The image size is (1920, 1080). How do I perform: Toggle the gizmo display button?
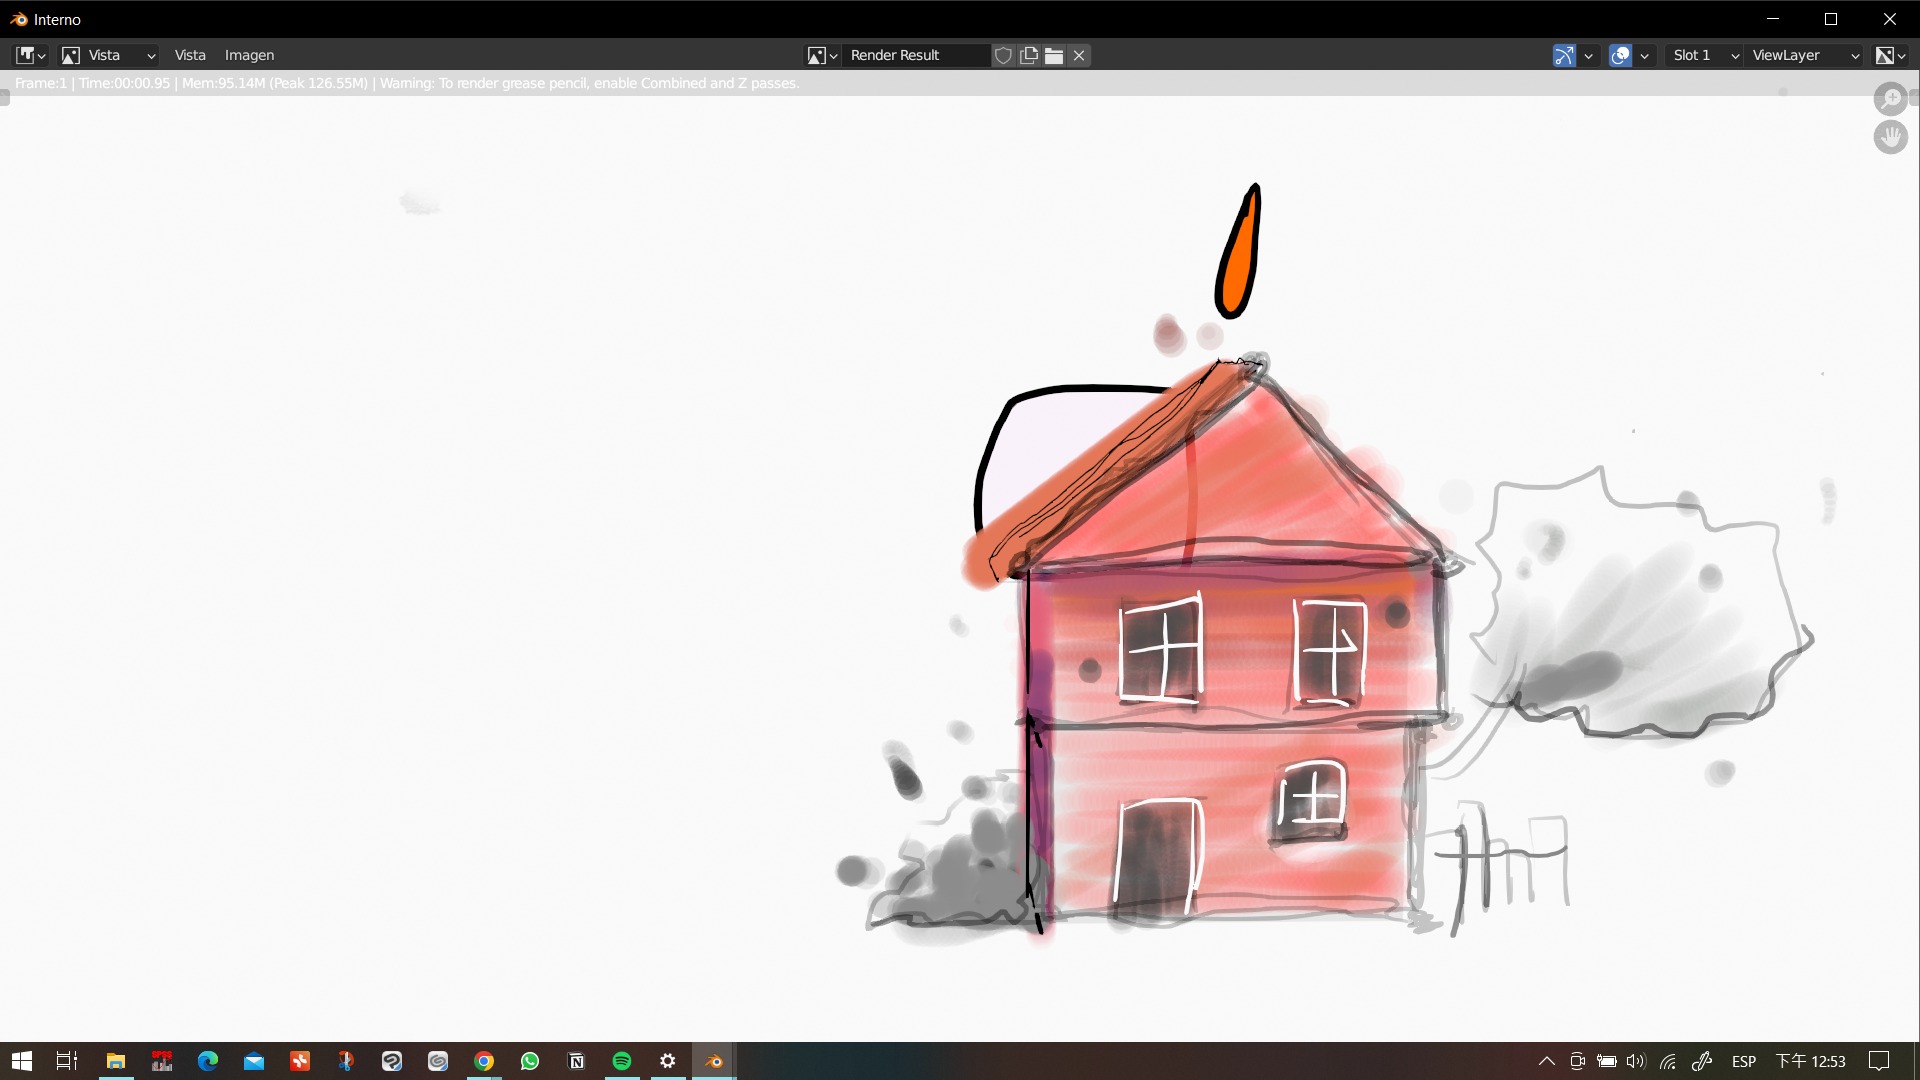(x=1564, y=55)
